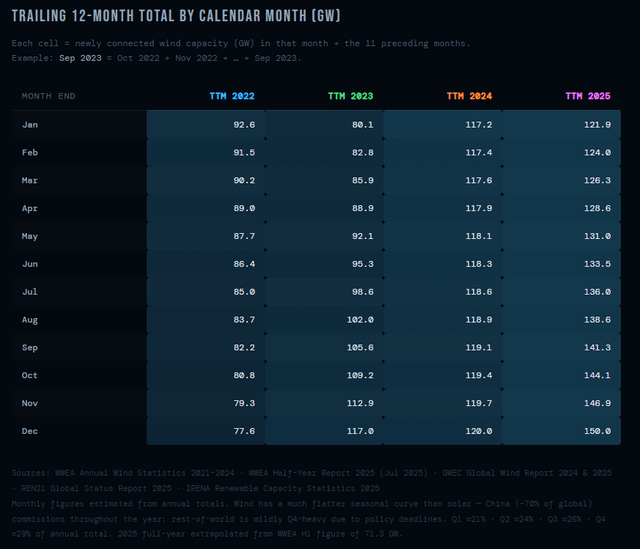Select the Jun row label
The image size is (640, 549).
[31, 264]
